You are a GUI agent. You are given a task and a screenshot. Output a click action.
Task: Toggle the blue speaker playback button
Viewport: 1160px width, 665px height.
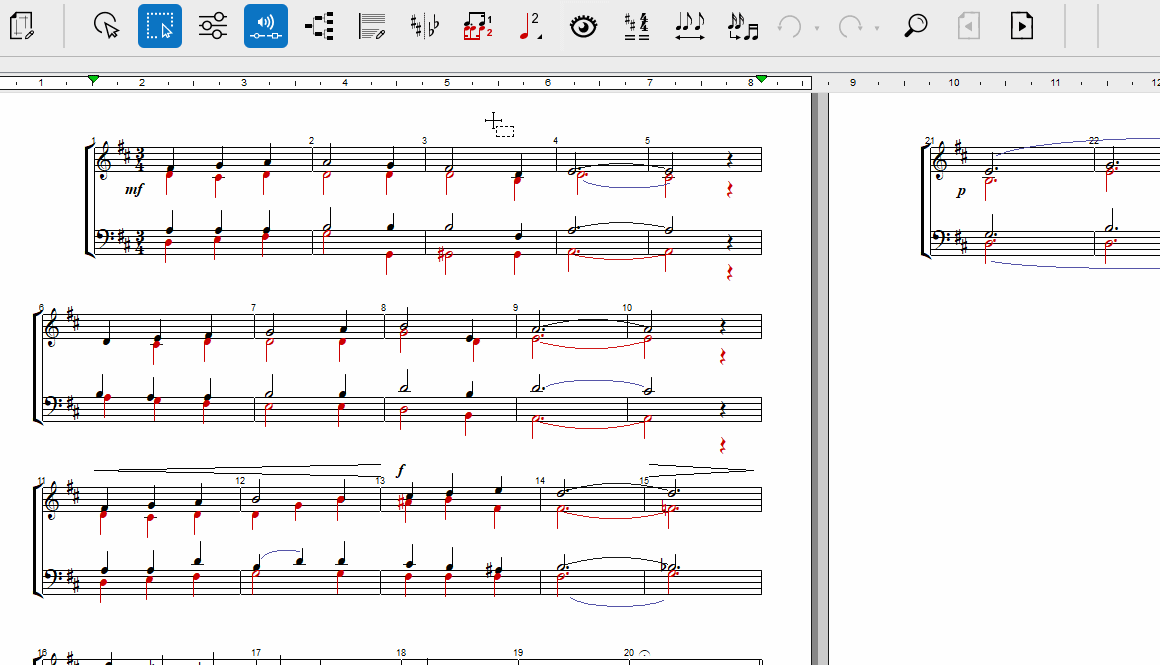click(266, 26)
